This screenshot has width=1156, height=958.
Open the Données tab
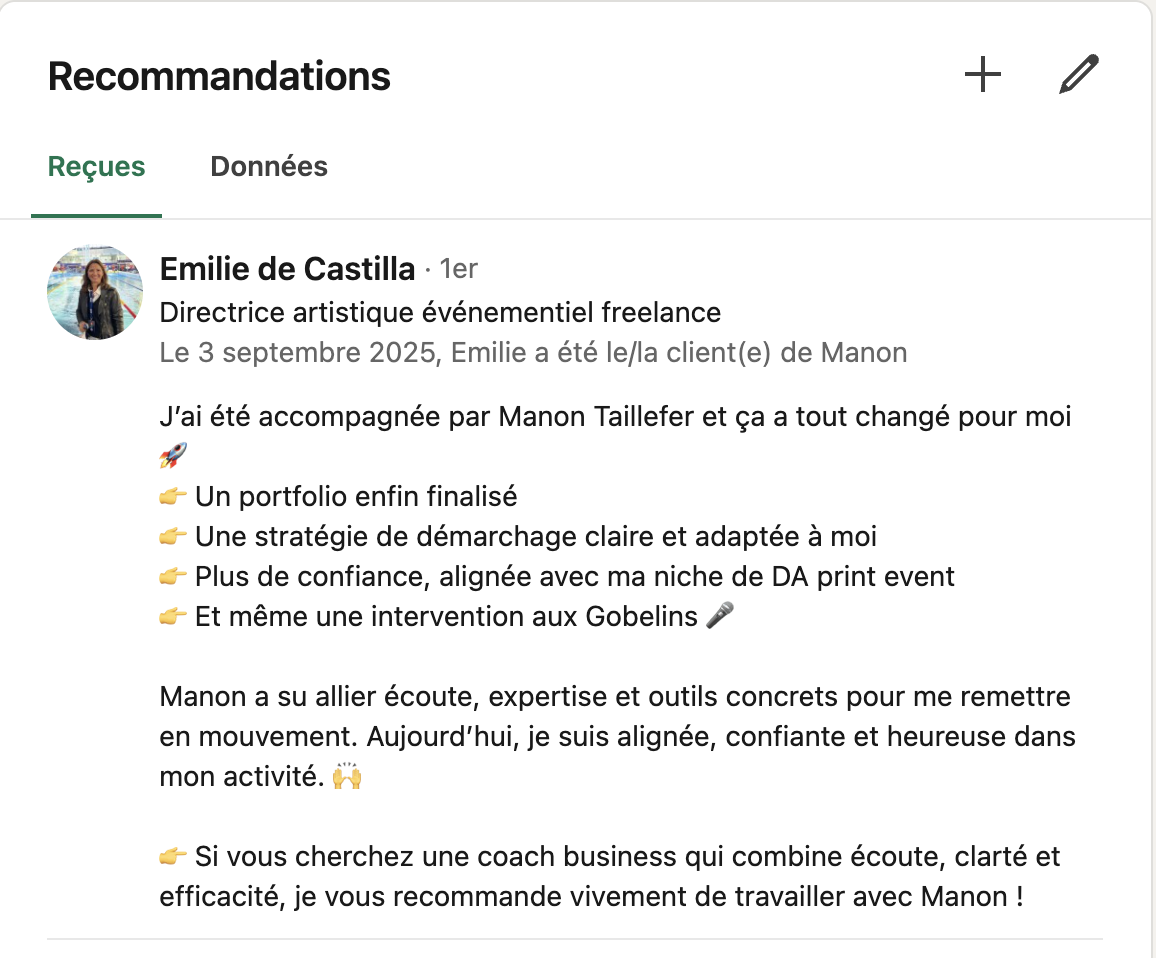[x=268, y=167]
